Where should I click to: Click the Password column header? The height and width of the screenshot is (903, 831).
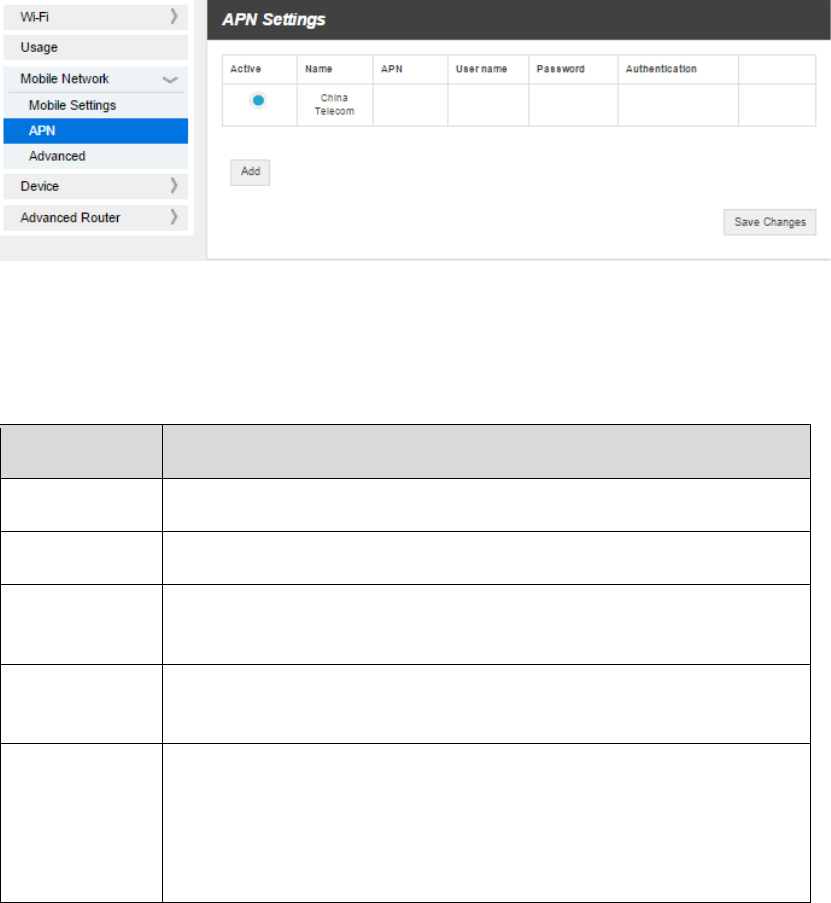click(x=573, y=69)
